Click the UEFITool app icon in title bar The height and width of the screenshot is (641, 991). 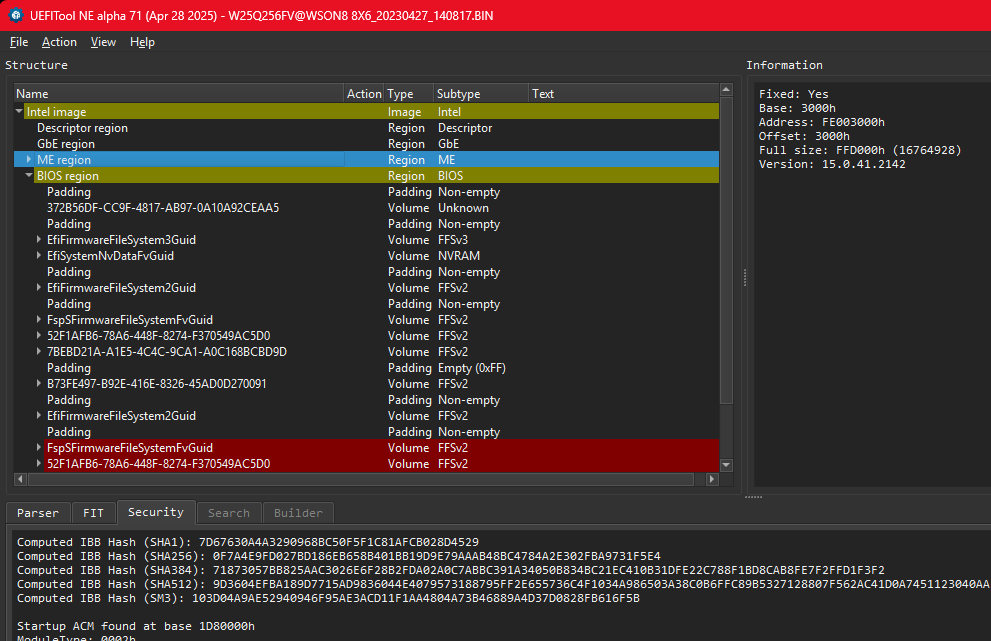click(16, 15)
